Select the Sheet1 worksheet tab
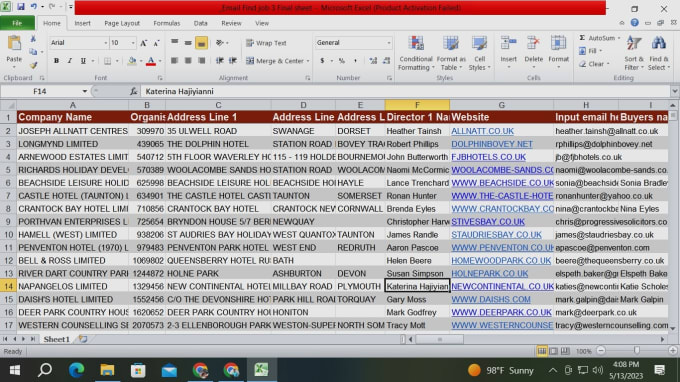 tap(56, 339)
